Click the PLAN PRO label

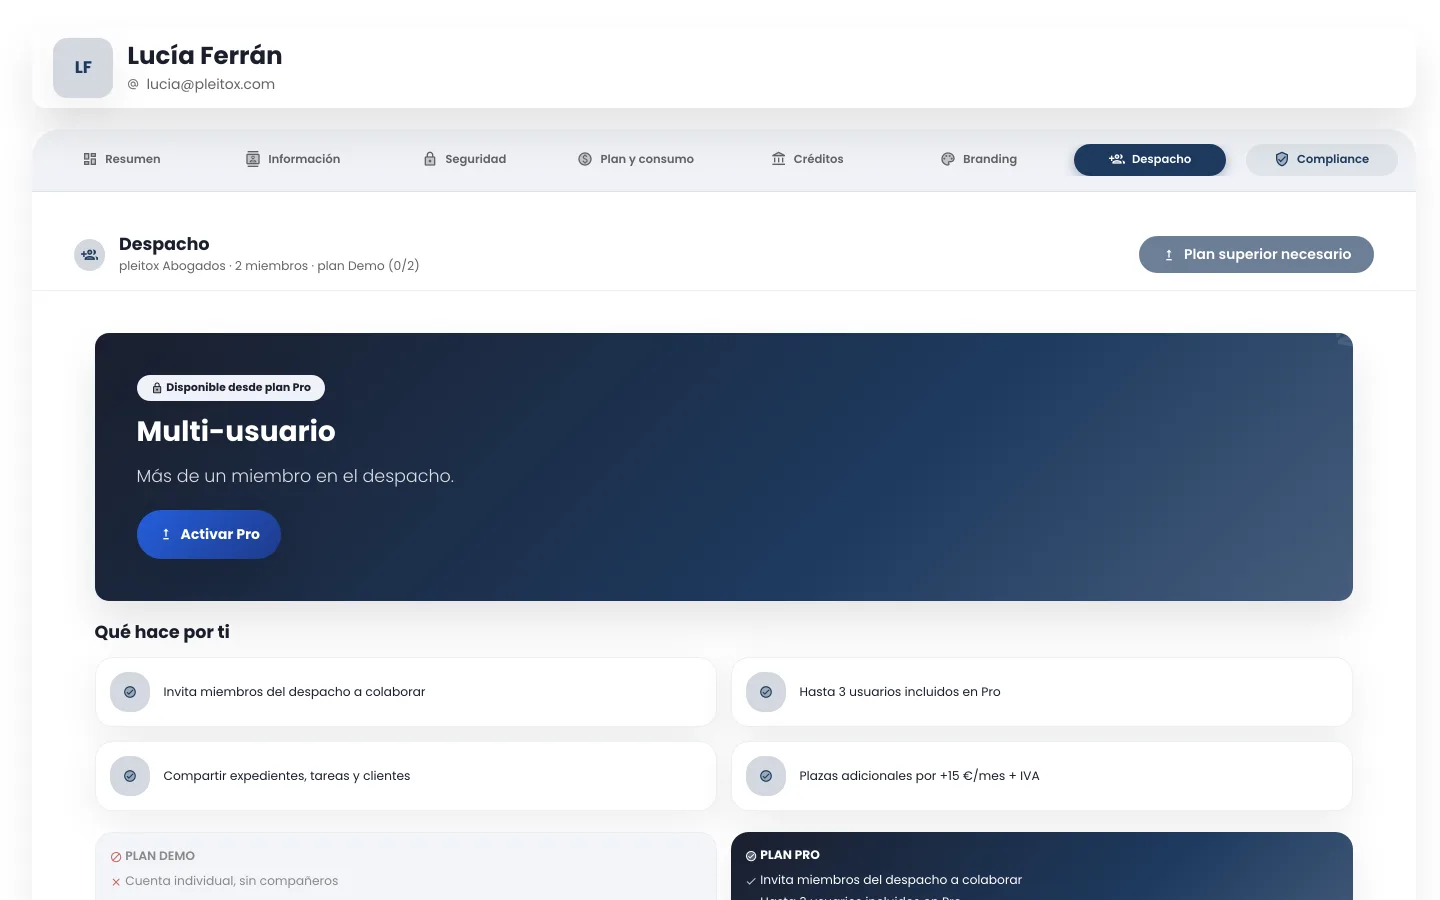790,855
